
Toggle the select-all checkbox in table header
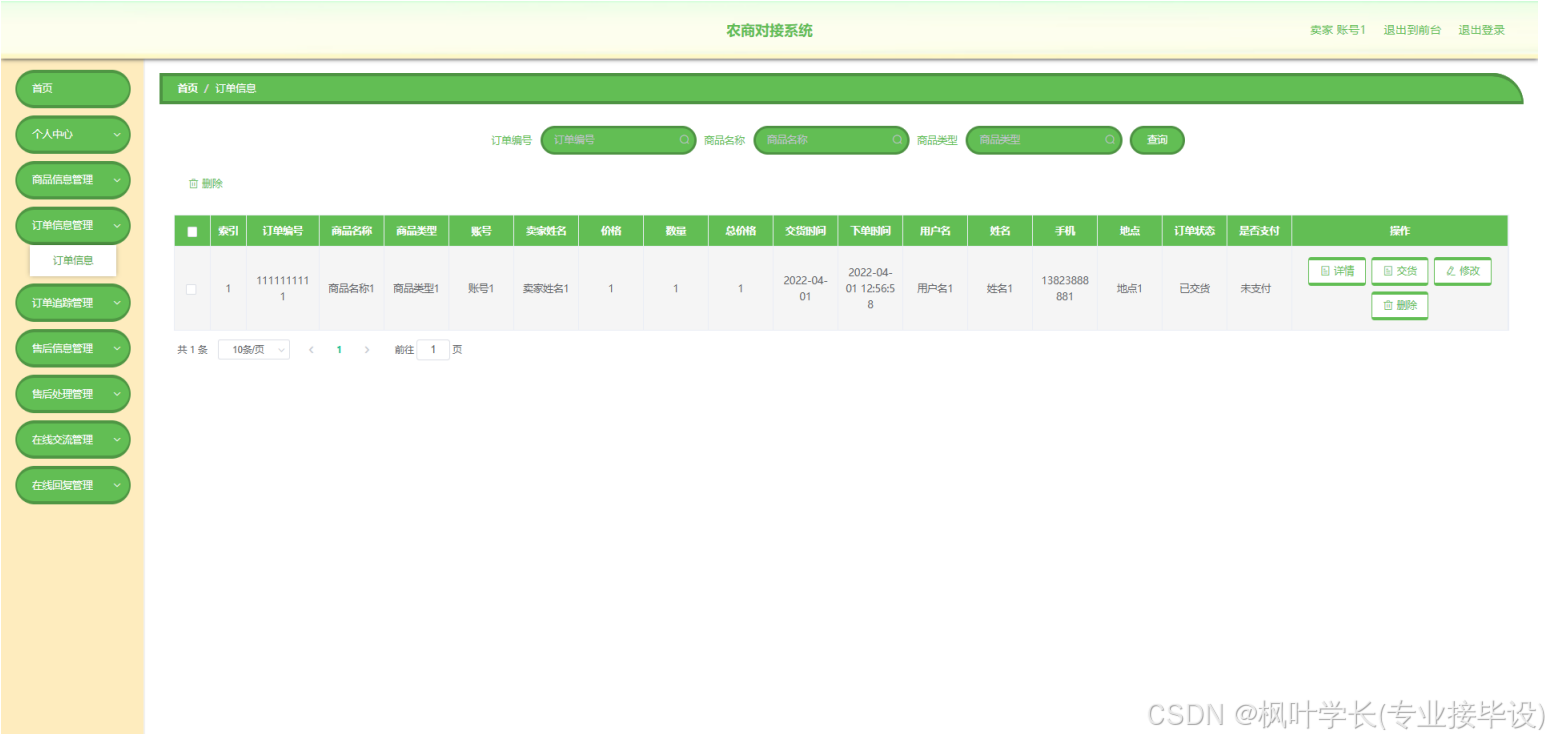pos(192,231)
